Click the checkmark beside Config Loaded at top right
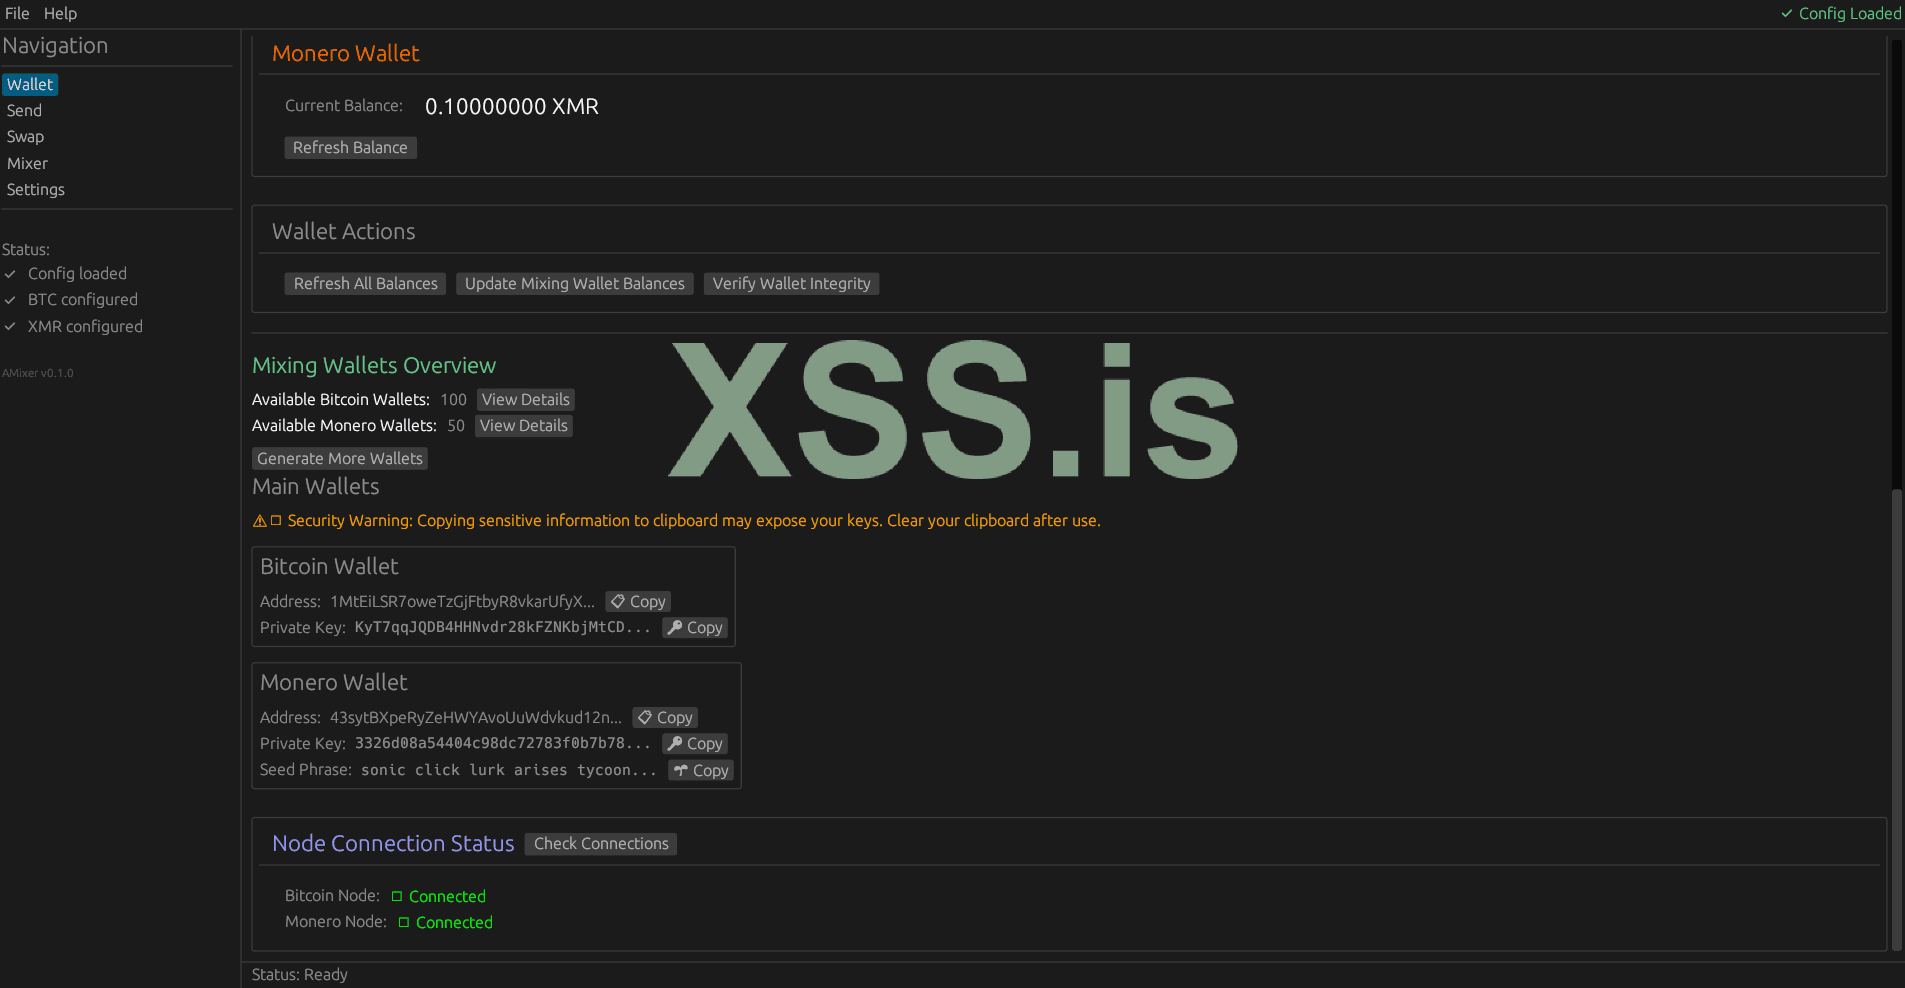This screenshot has height=988, width=1905. 1786,14
